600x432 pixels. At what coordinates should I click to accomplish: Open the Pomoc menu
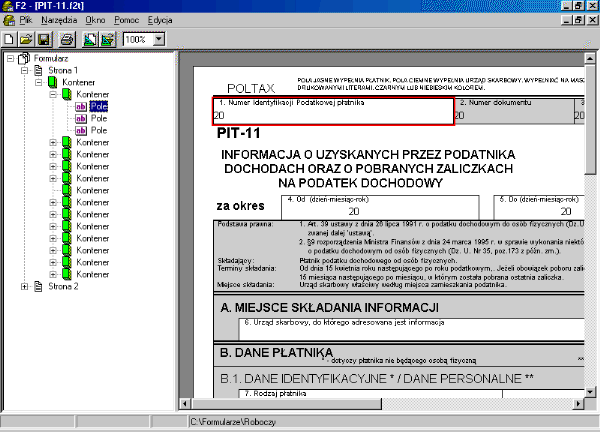point(126,20)
